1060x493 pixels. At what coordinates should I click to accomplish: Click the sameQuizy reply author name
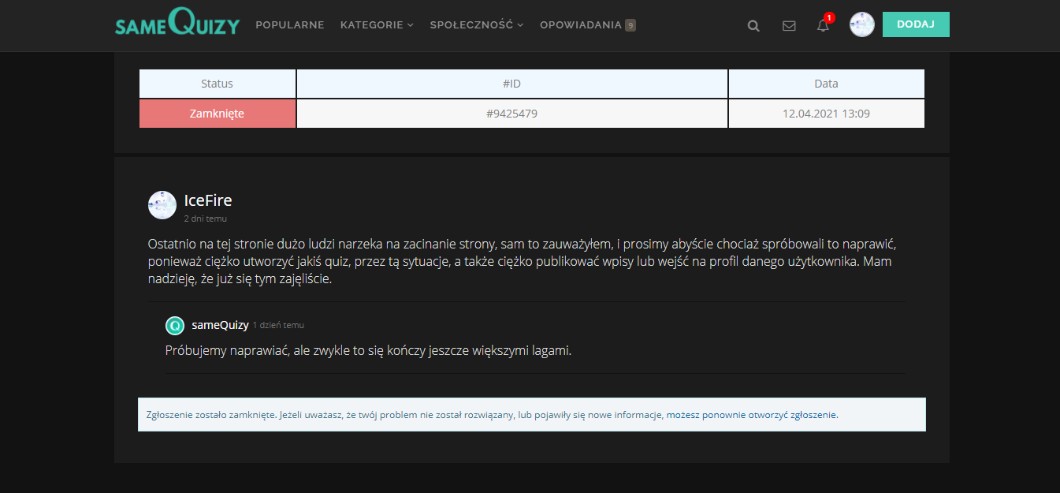tap(219, 325)
